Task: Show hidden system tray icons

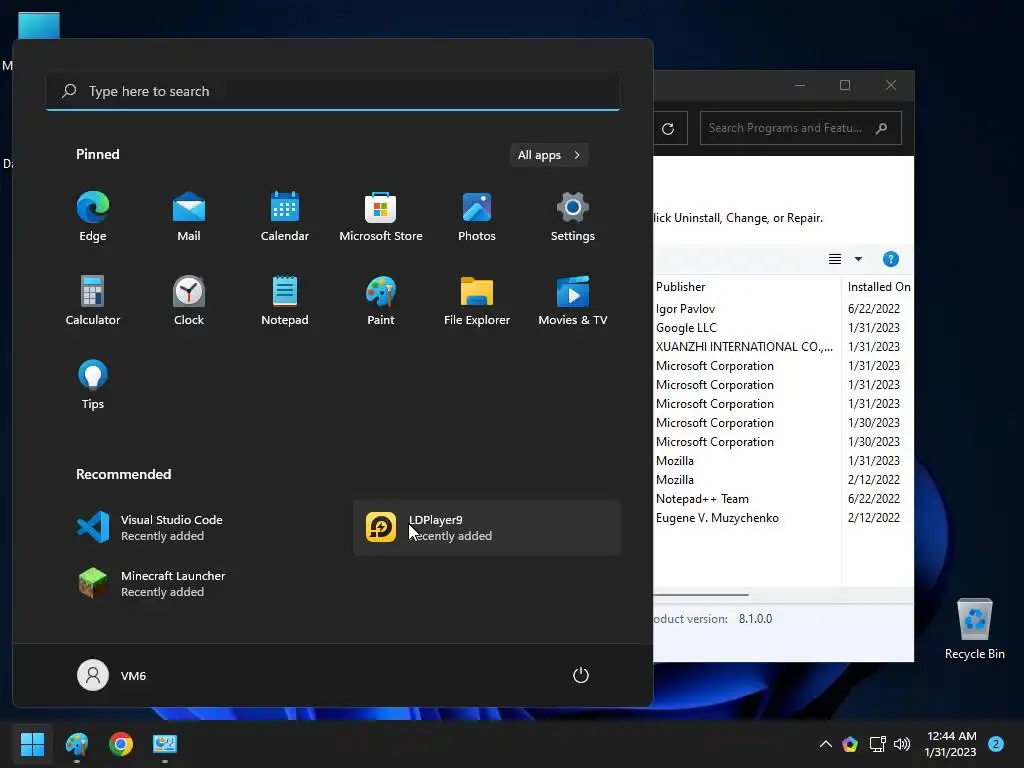Action: 825,744
